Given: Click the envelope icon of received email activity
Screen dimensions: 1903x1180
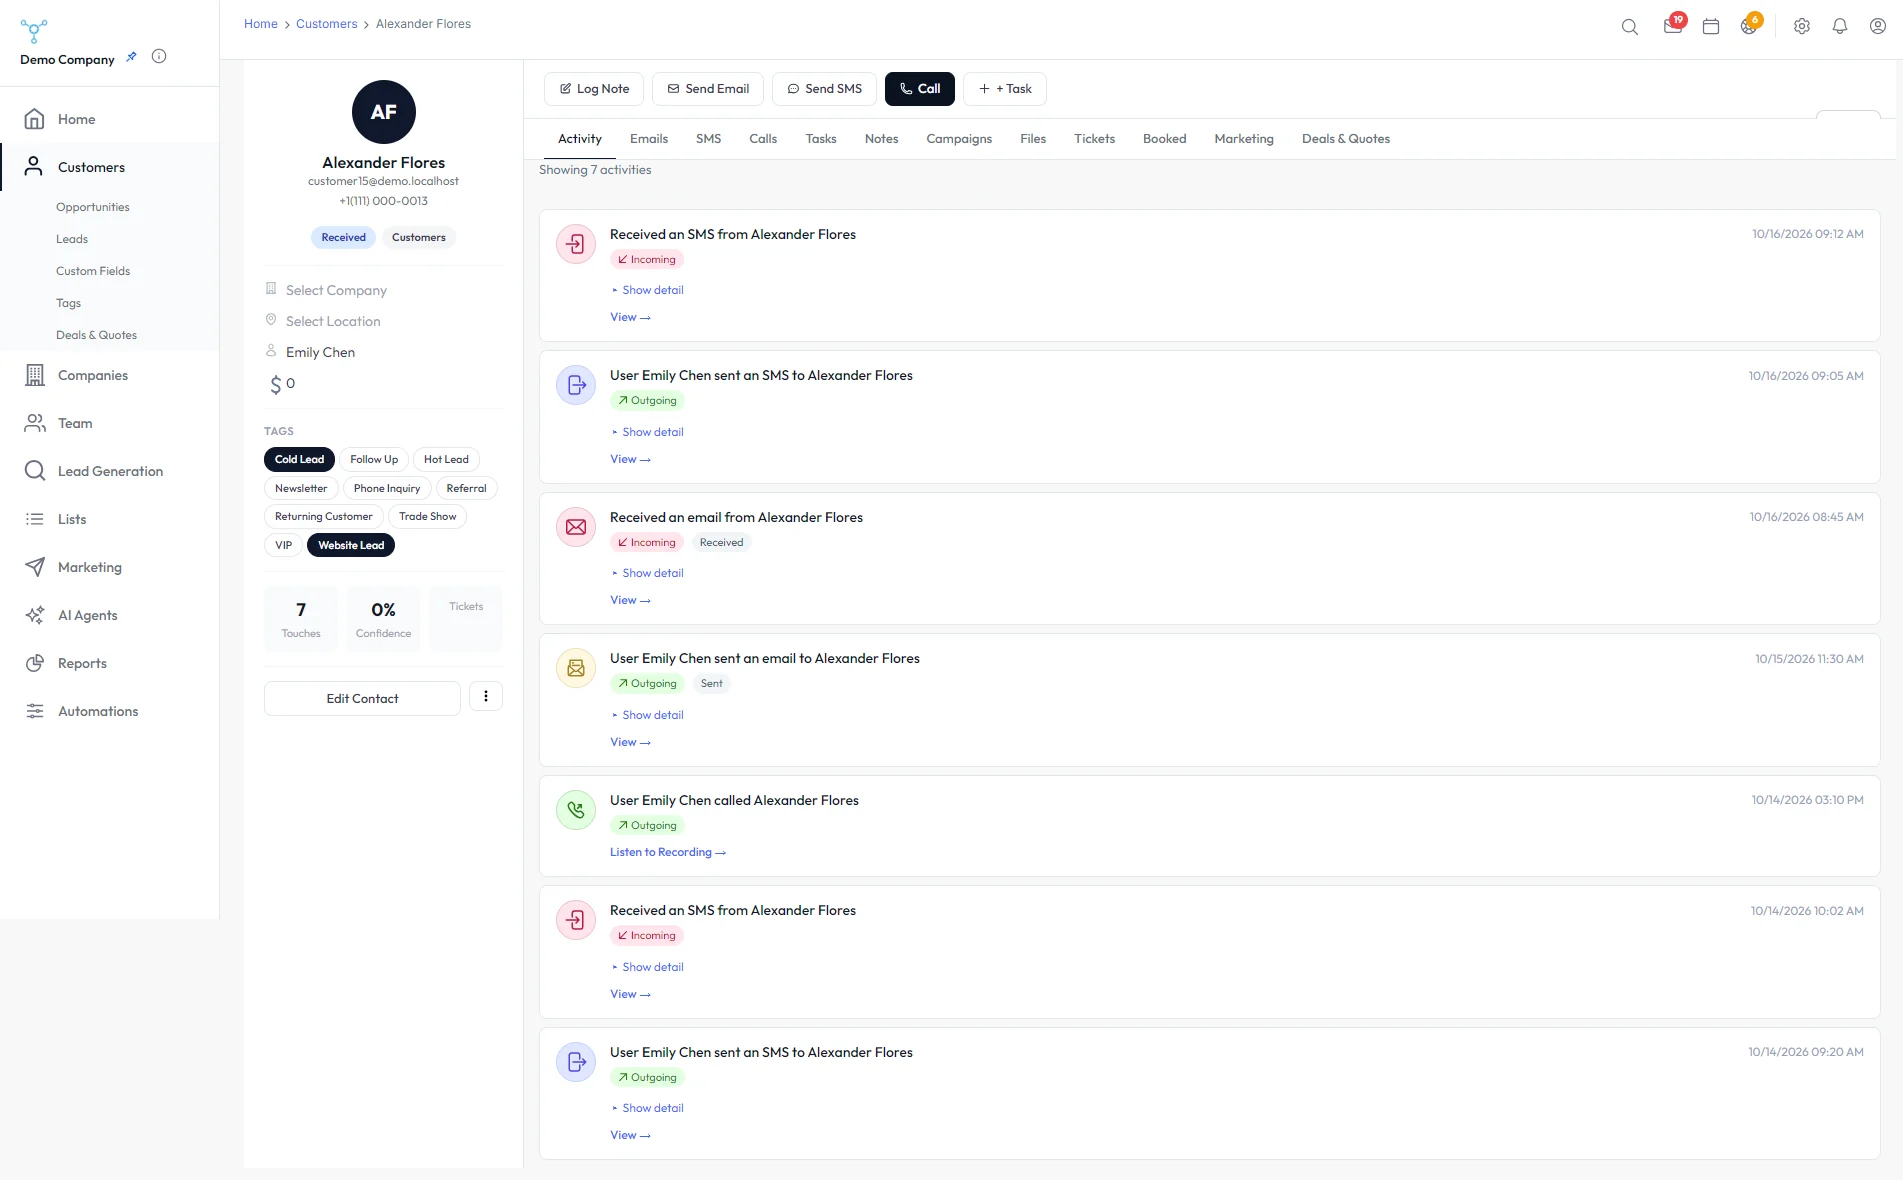Looking at the screenshot, I should click(x=576, y=527).
